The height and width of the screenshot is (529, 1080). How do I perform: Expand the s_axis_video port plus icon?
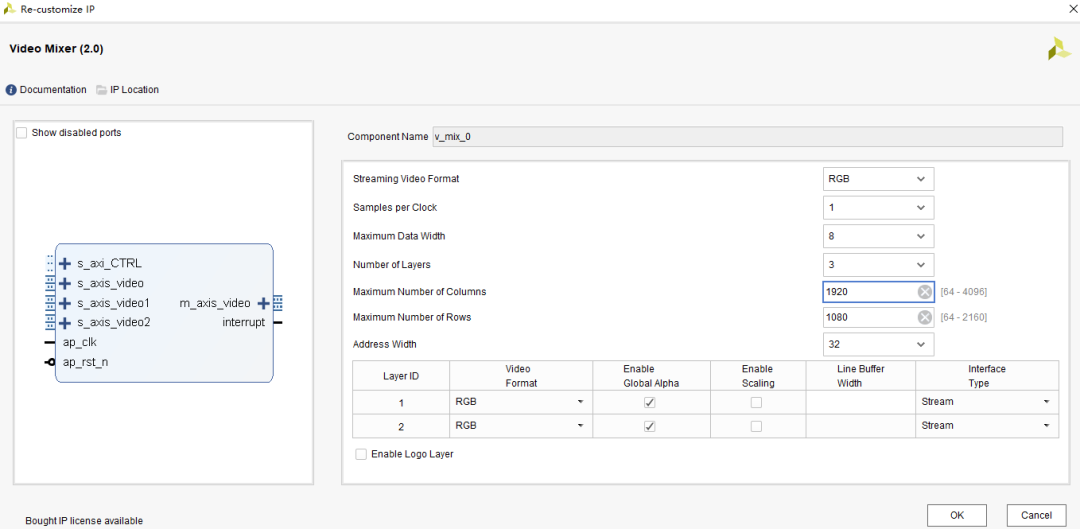[x=65, y=284]
